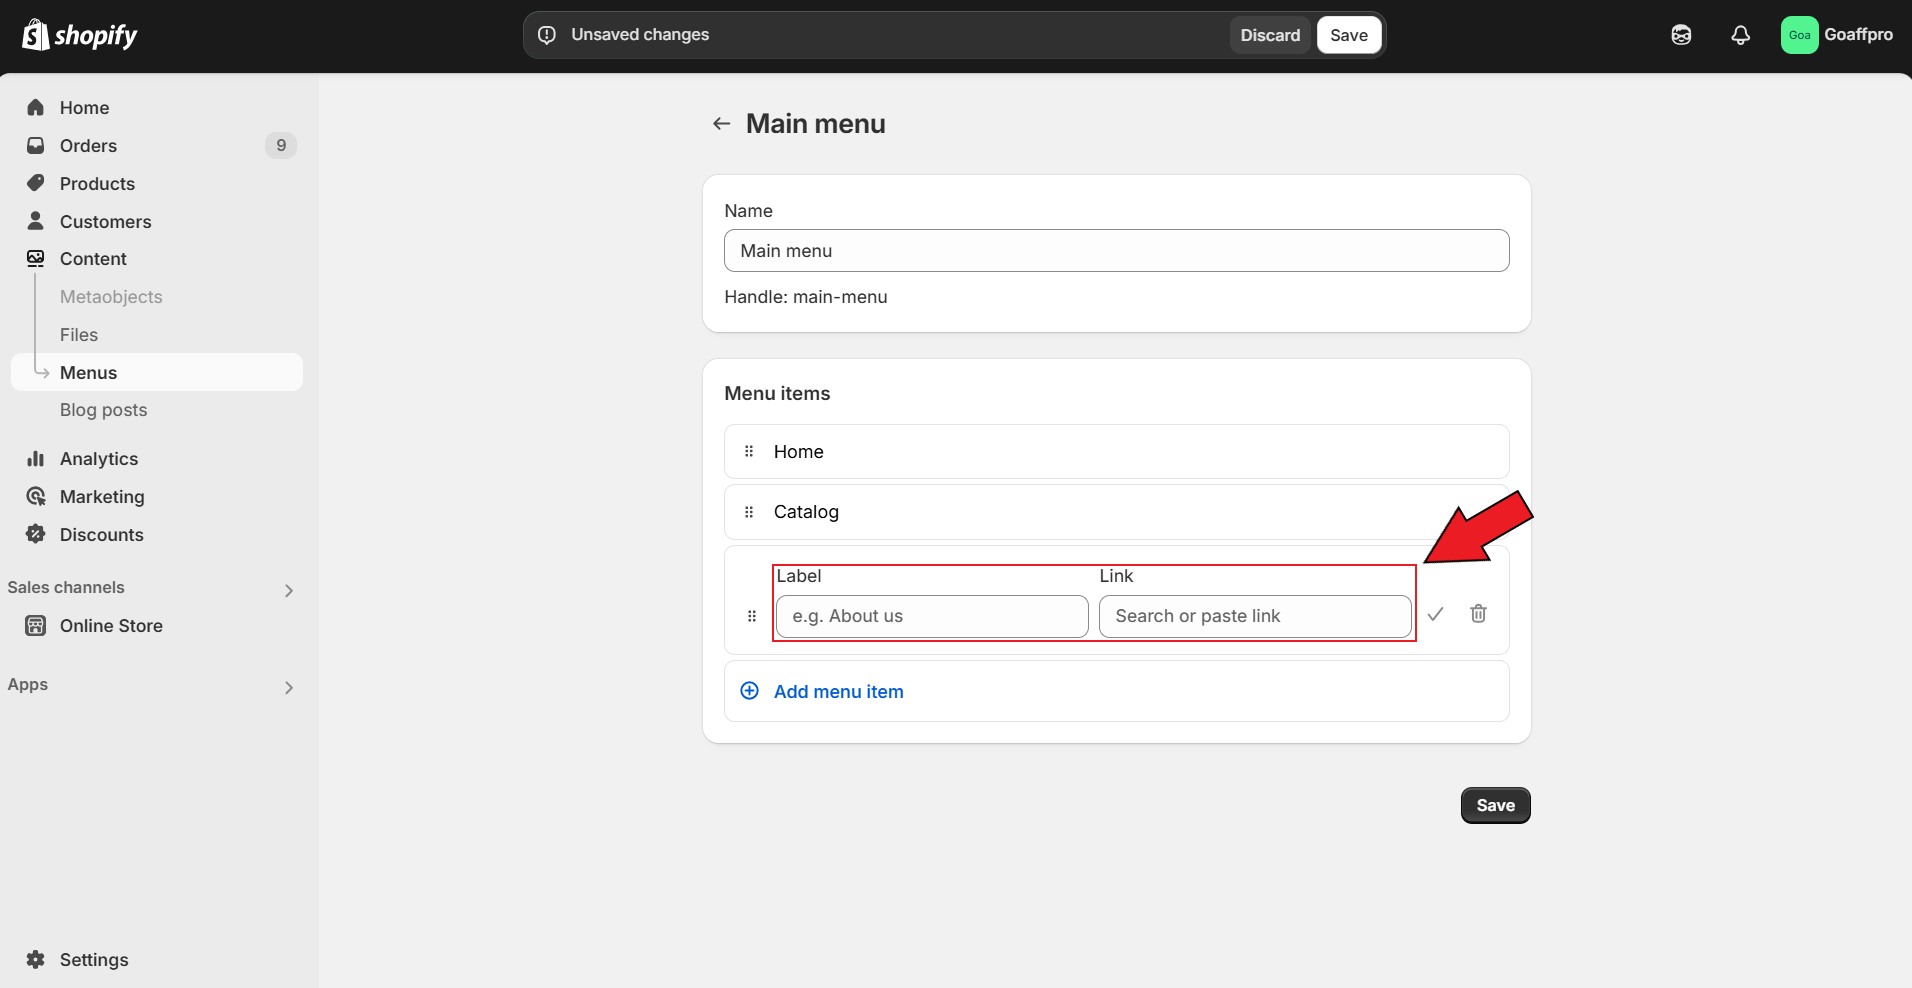Expand the Sales channels section

[x=288, y=590]
